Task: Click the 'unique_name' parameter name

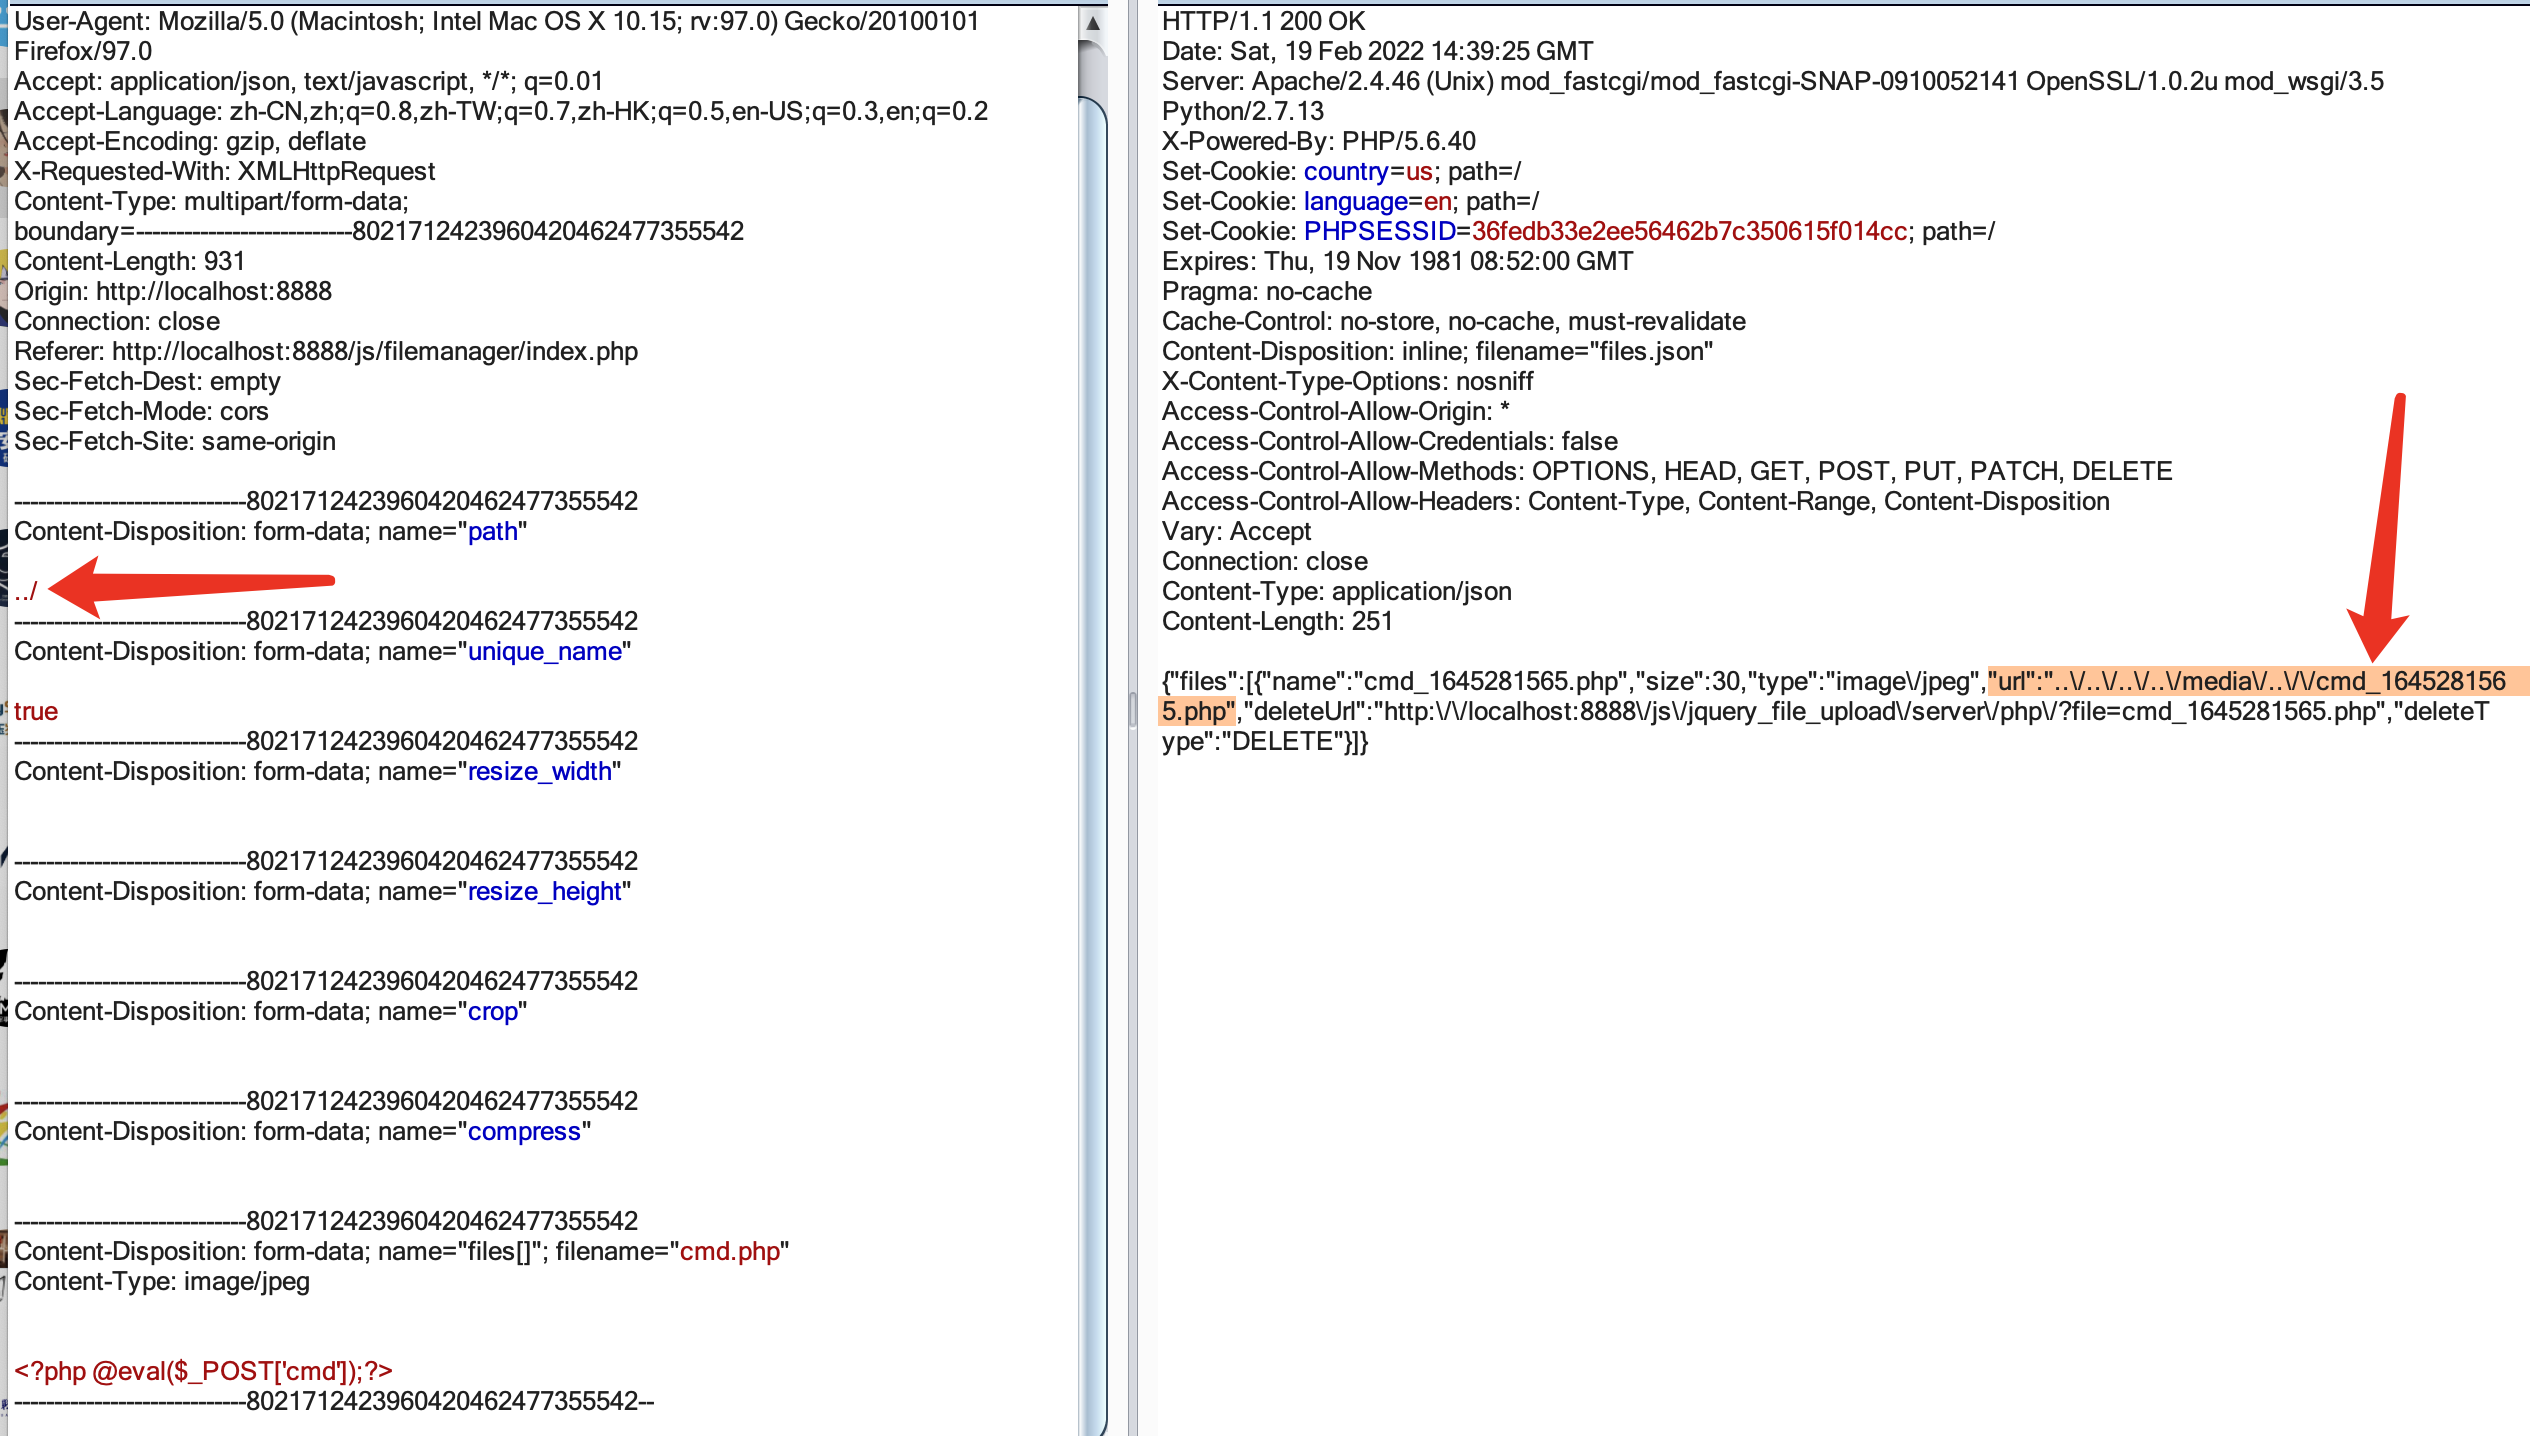Action: pos(544,651)
